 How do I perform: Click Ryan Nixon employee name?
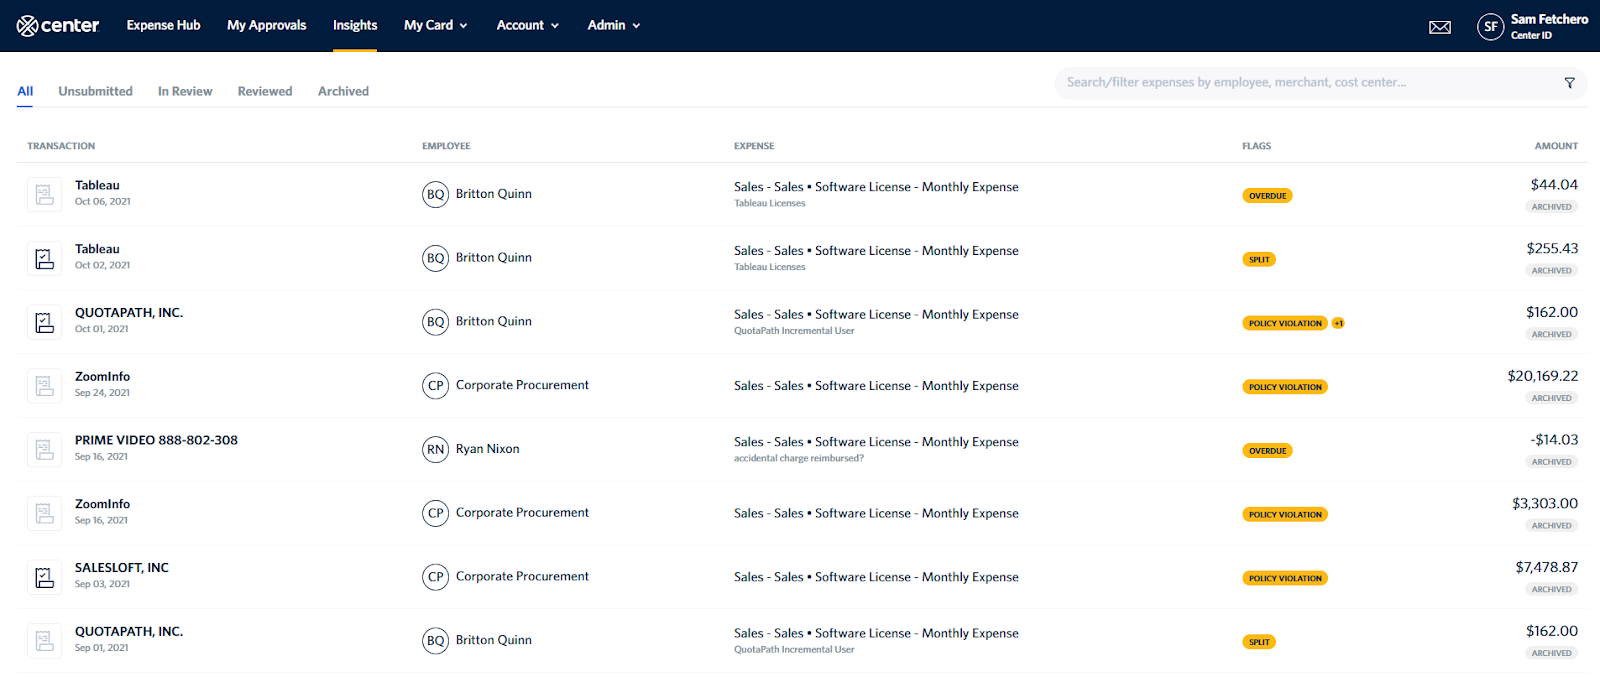click(x=488, y=449)
